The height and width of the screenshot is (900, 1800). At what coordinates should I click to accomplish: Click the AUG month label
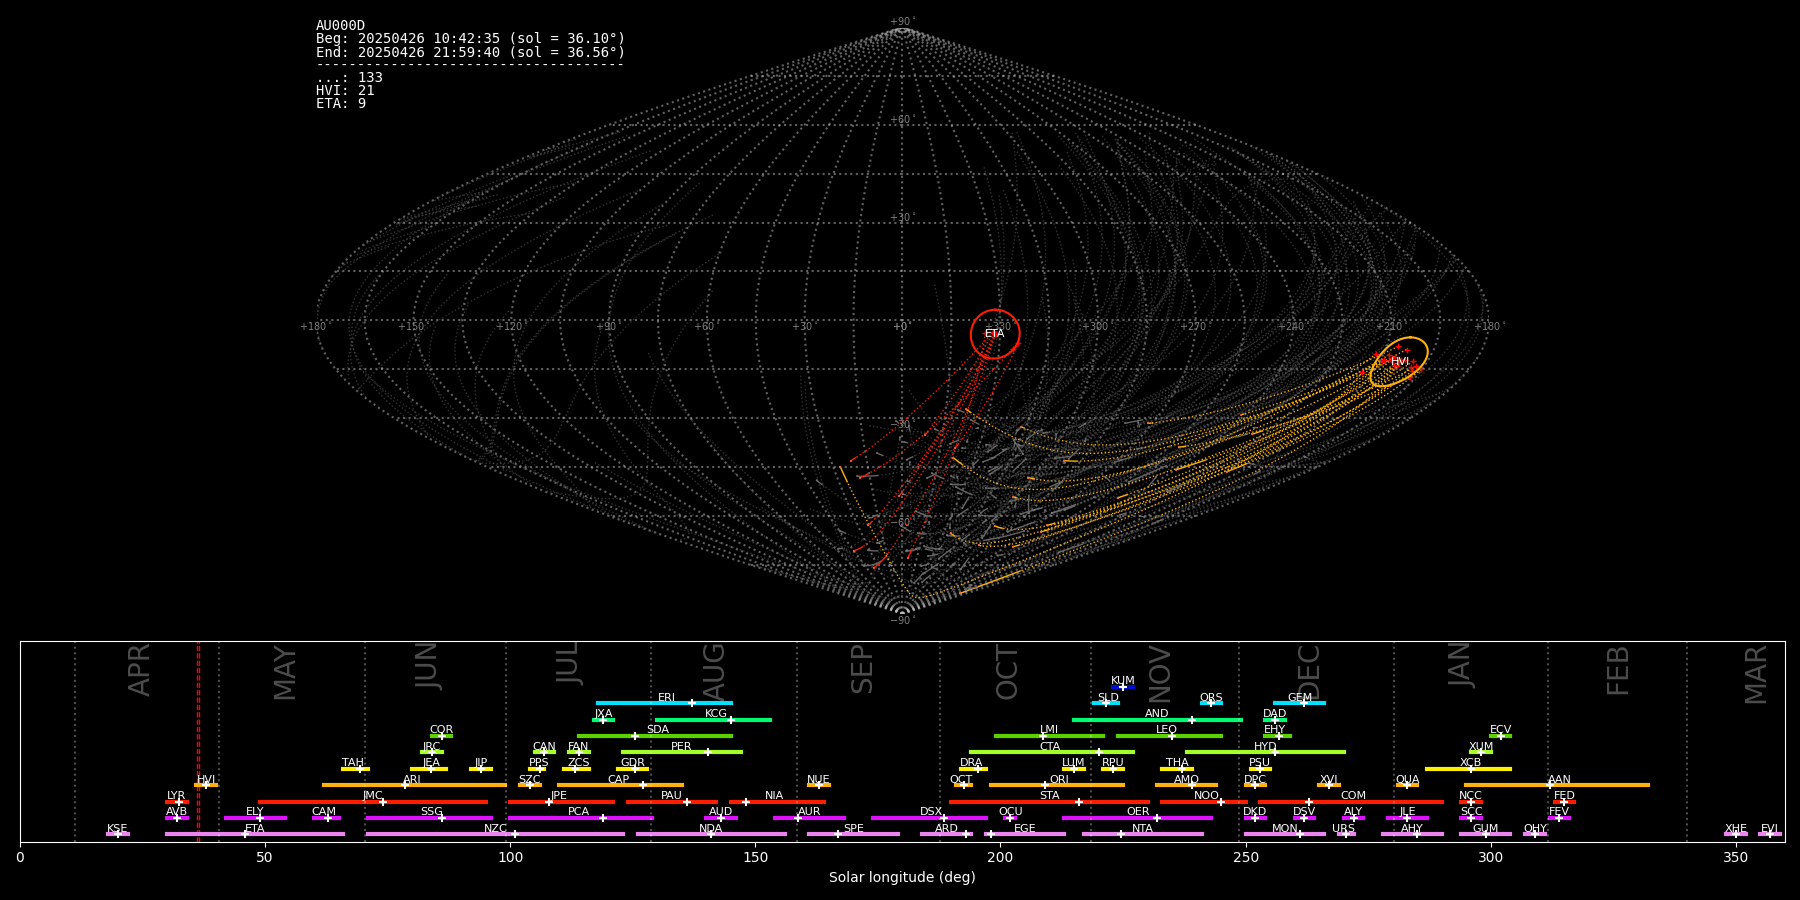pyautogui.click(x=714, y=671)
